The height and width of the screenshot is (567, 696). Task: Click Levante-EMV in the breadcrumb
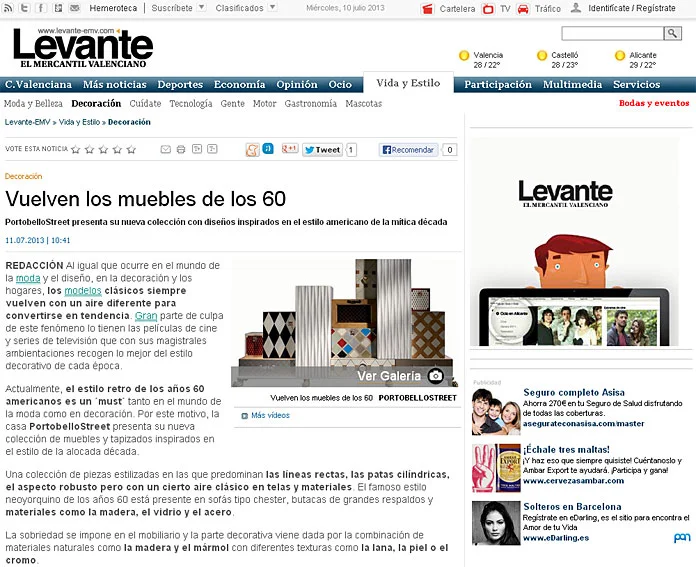(28, 122)
